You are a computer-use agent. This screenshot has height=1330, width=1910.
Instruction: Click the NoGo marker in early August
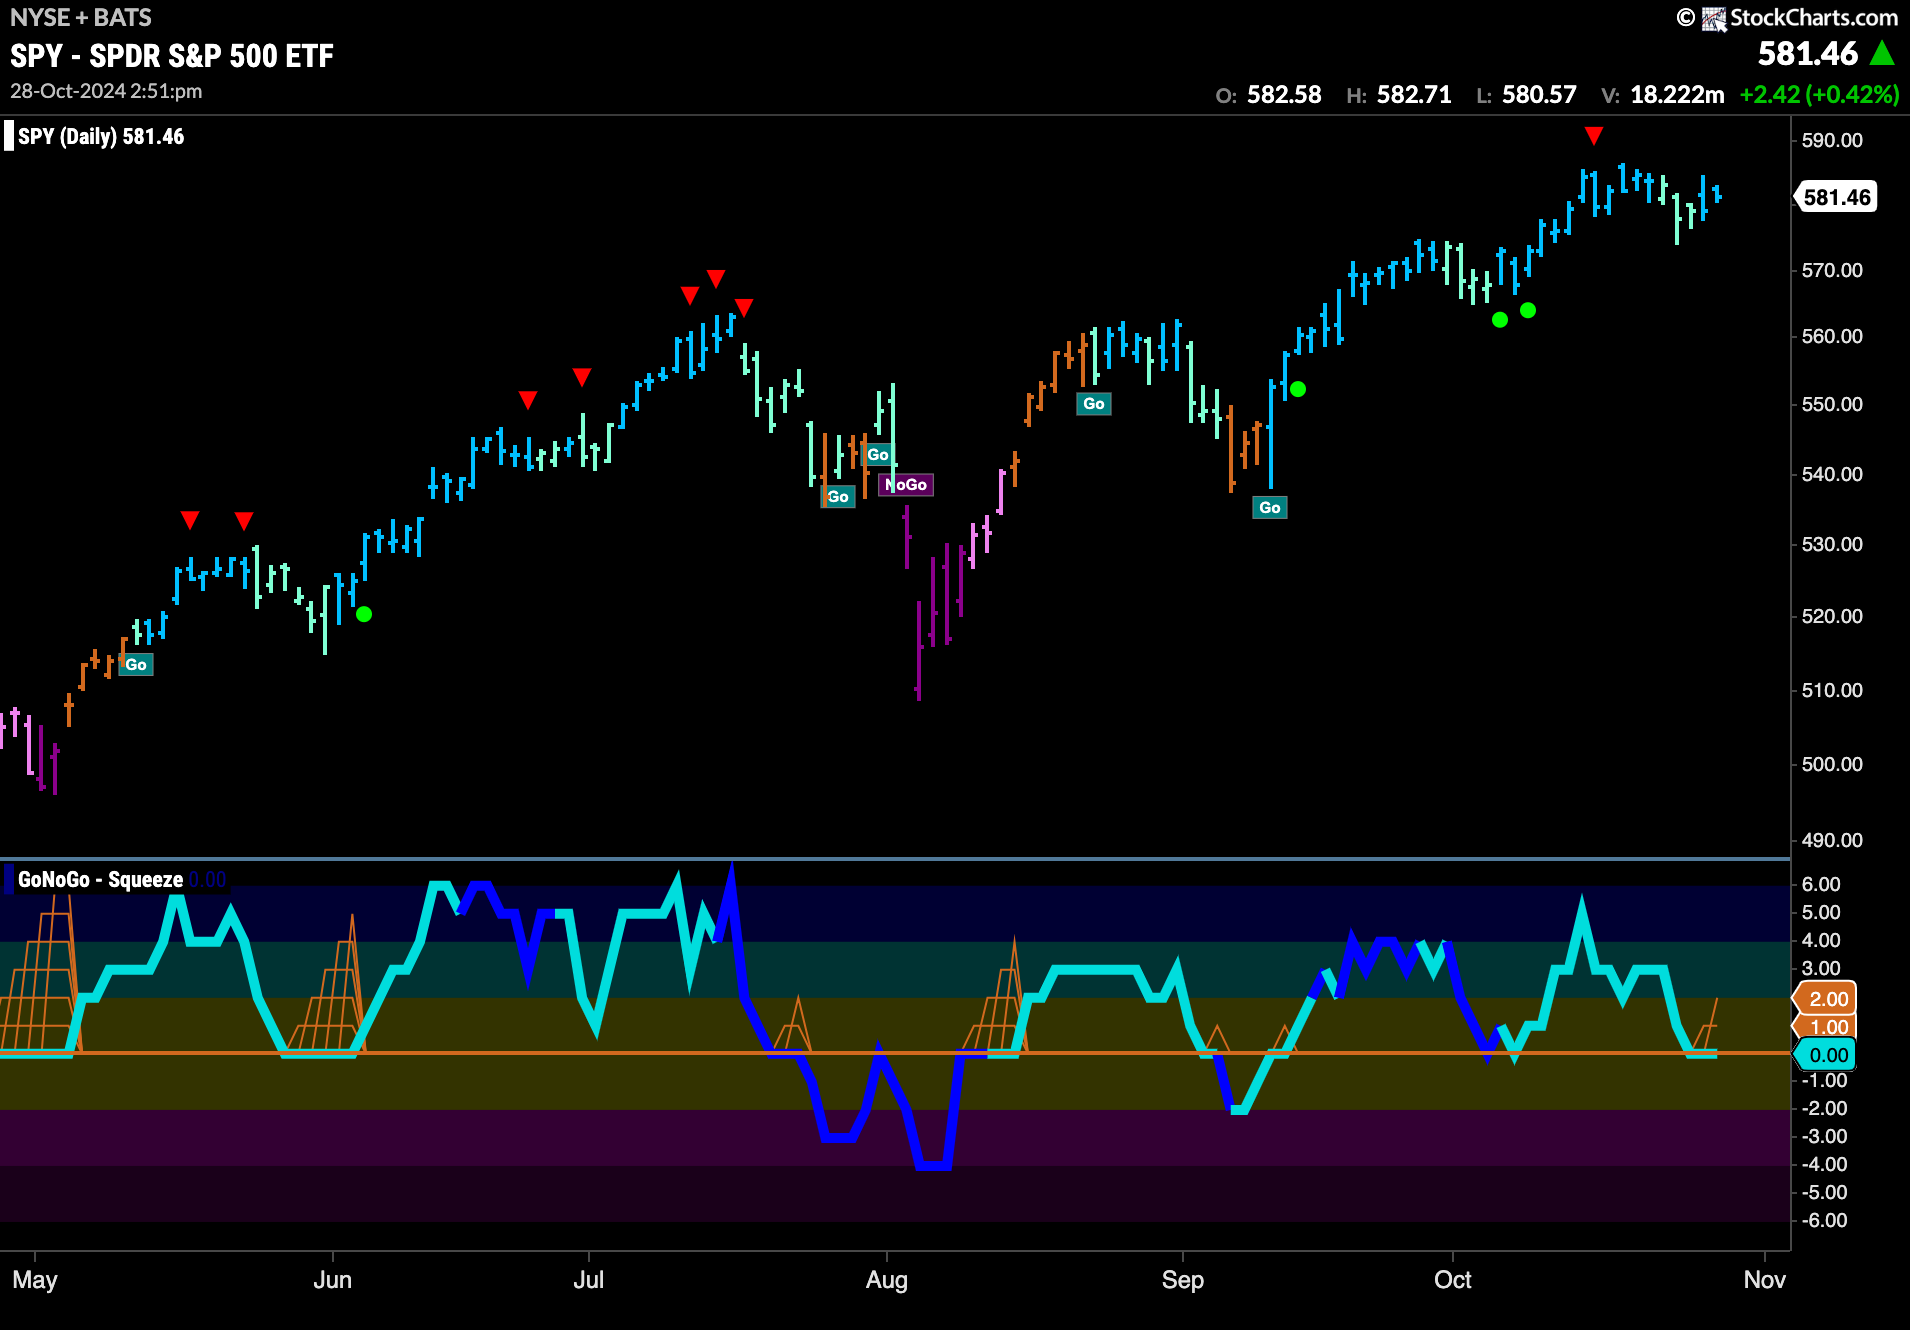[906, 484]
